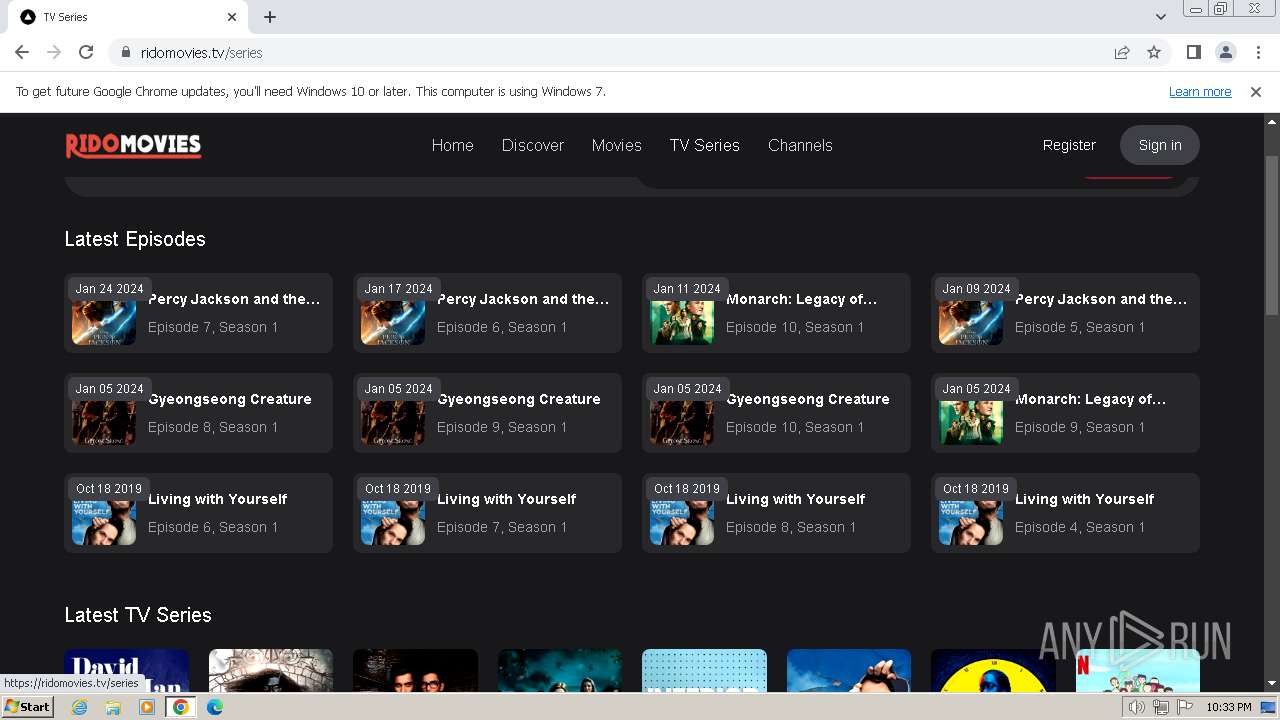This screenshot has width=1280, height=720.
Task: Open Percy Jackson Episode 6 card
Action: coord(487,313)
